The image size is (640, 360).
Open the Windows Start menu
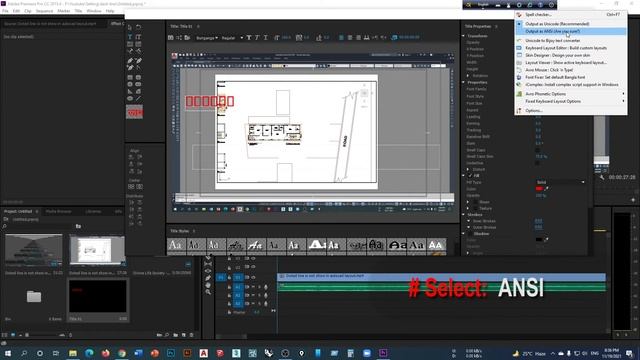click(x=7, y=353)
